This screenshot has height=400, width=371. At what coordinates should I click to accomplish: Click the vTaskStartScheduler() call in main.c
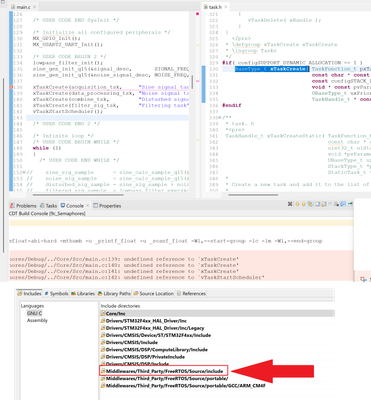(68, 111)
